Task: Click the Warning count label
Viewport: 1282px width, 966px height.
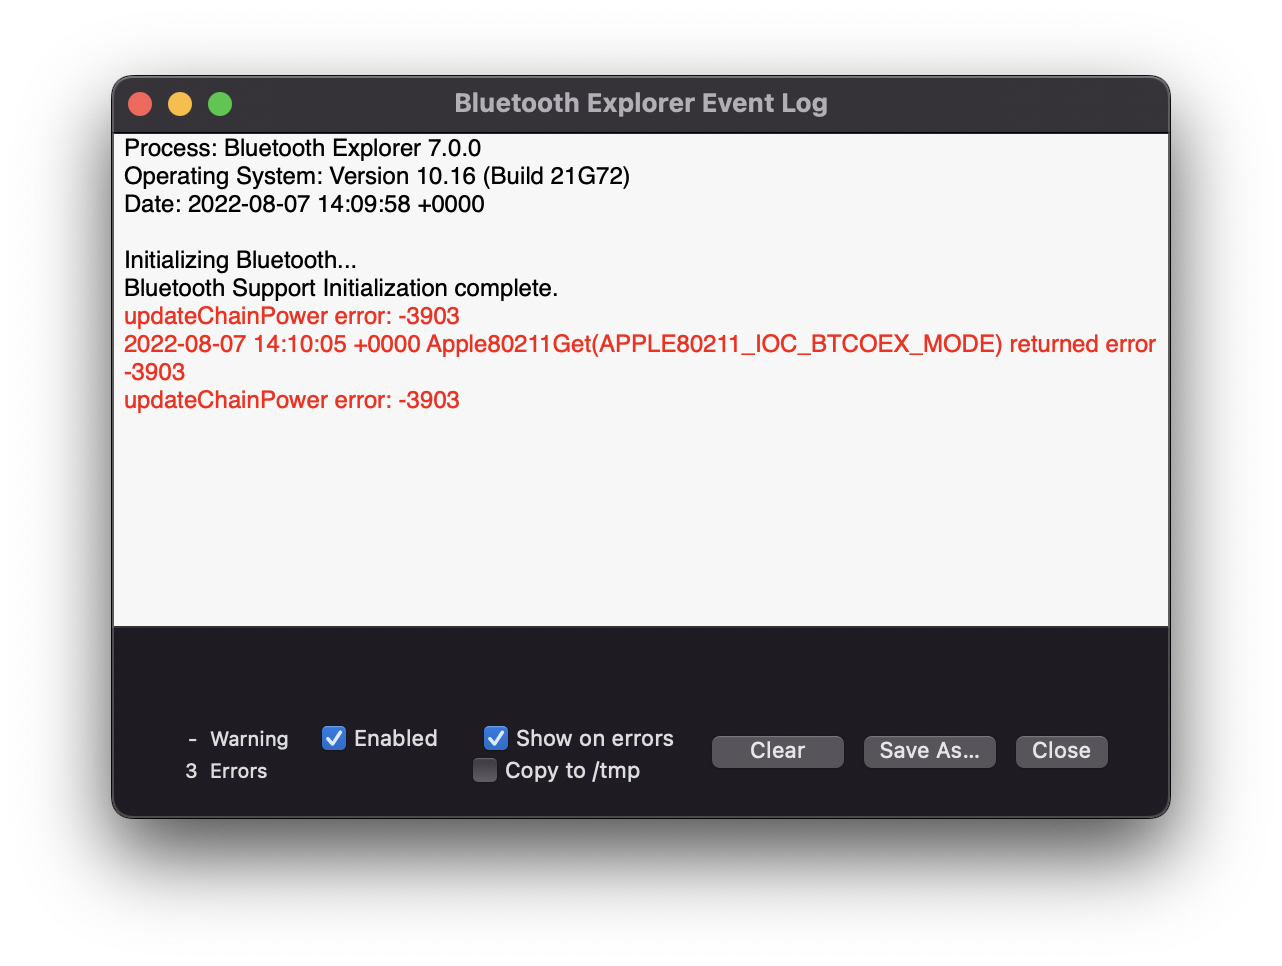Action: point(249,739)
